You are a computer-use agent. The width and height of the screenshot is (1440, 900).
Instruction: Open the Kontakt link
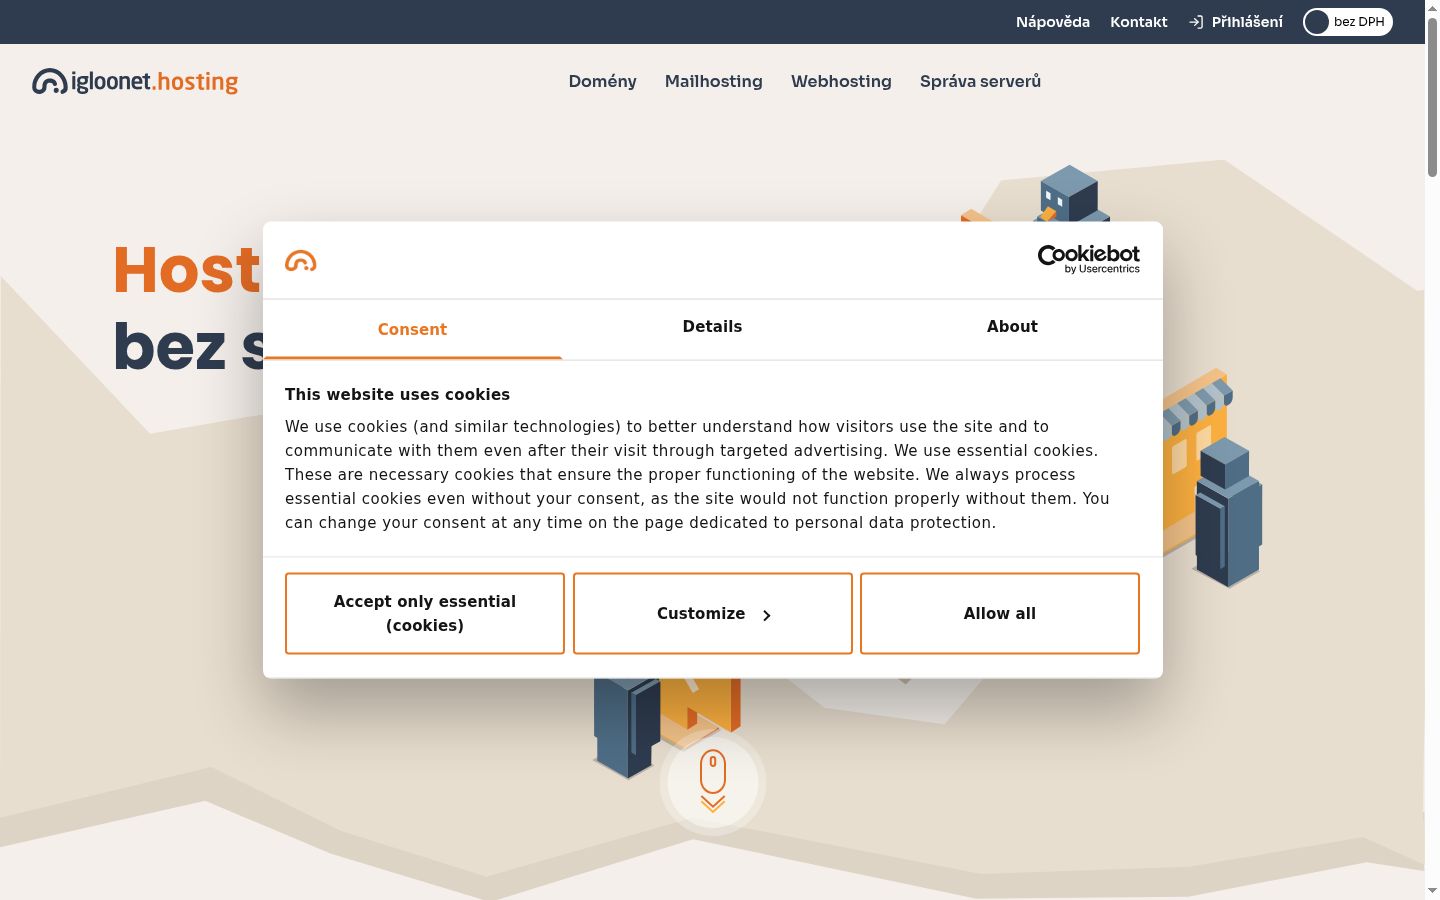1139,22
